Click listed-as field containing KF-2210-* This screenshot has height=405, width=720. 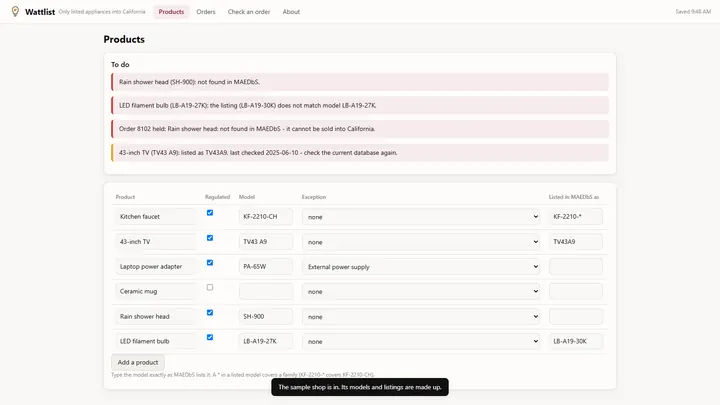576,217
